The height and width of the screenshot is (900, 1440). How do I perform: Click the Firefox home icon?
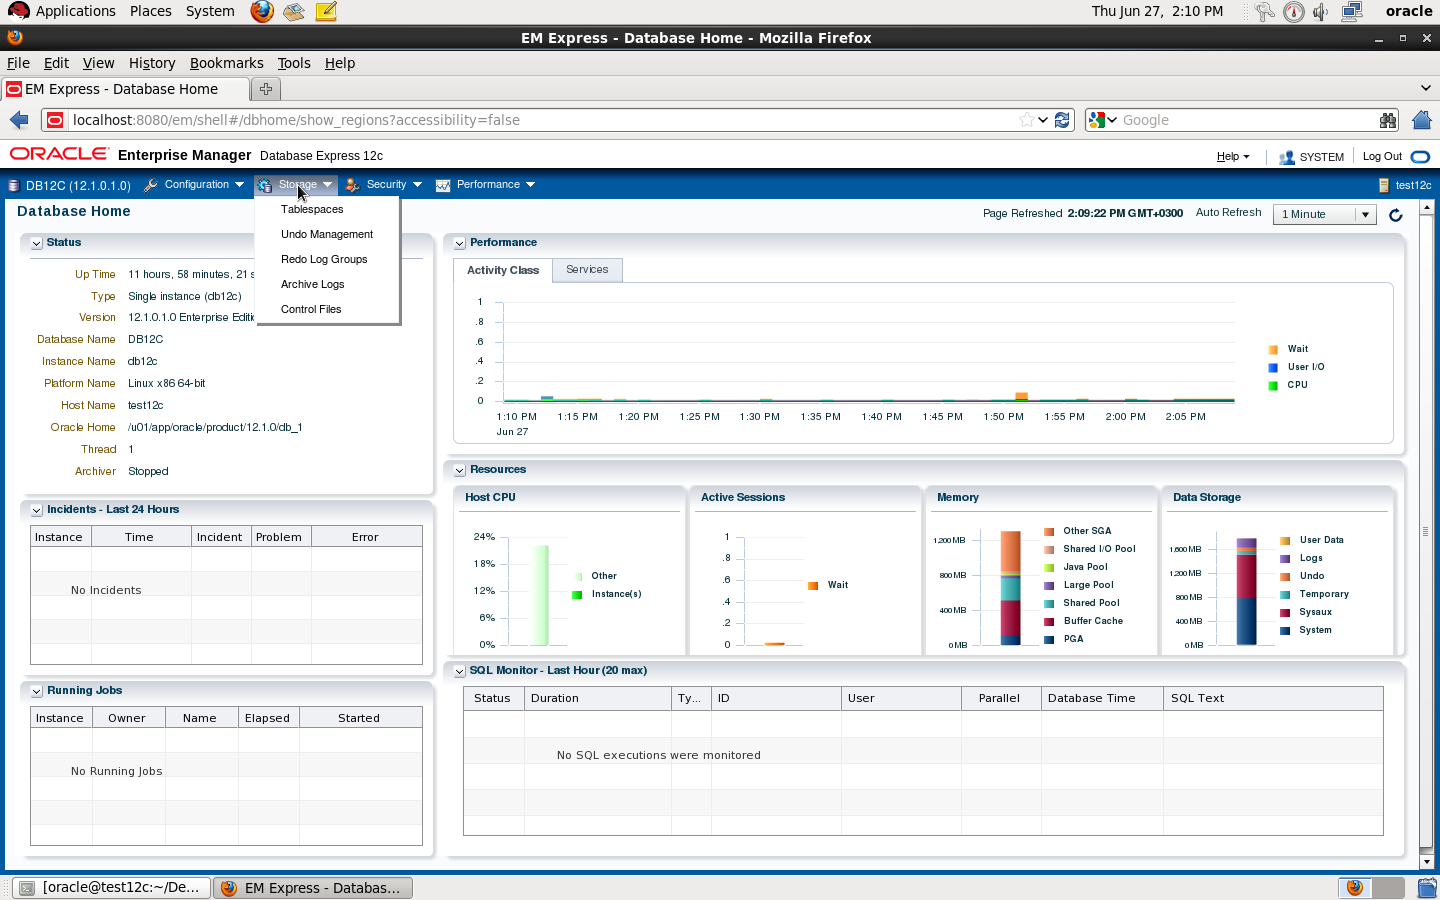click(x=1421, y=120)
